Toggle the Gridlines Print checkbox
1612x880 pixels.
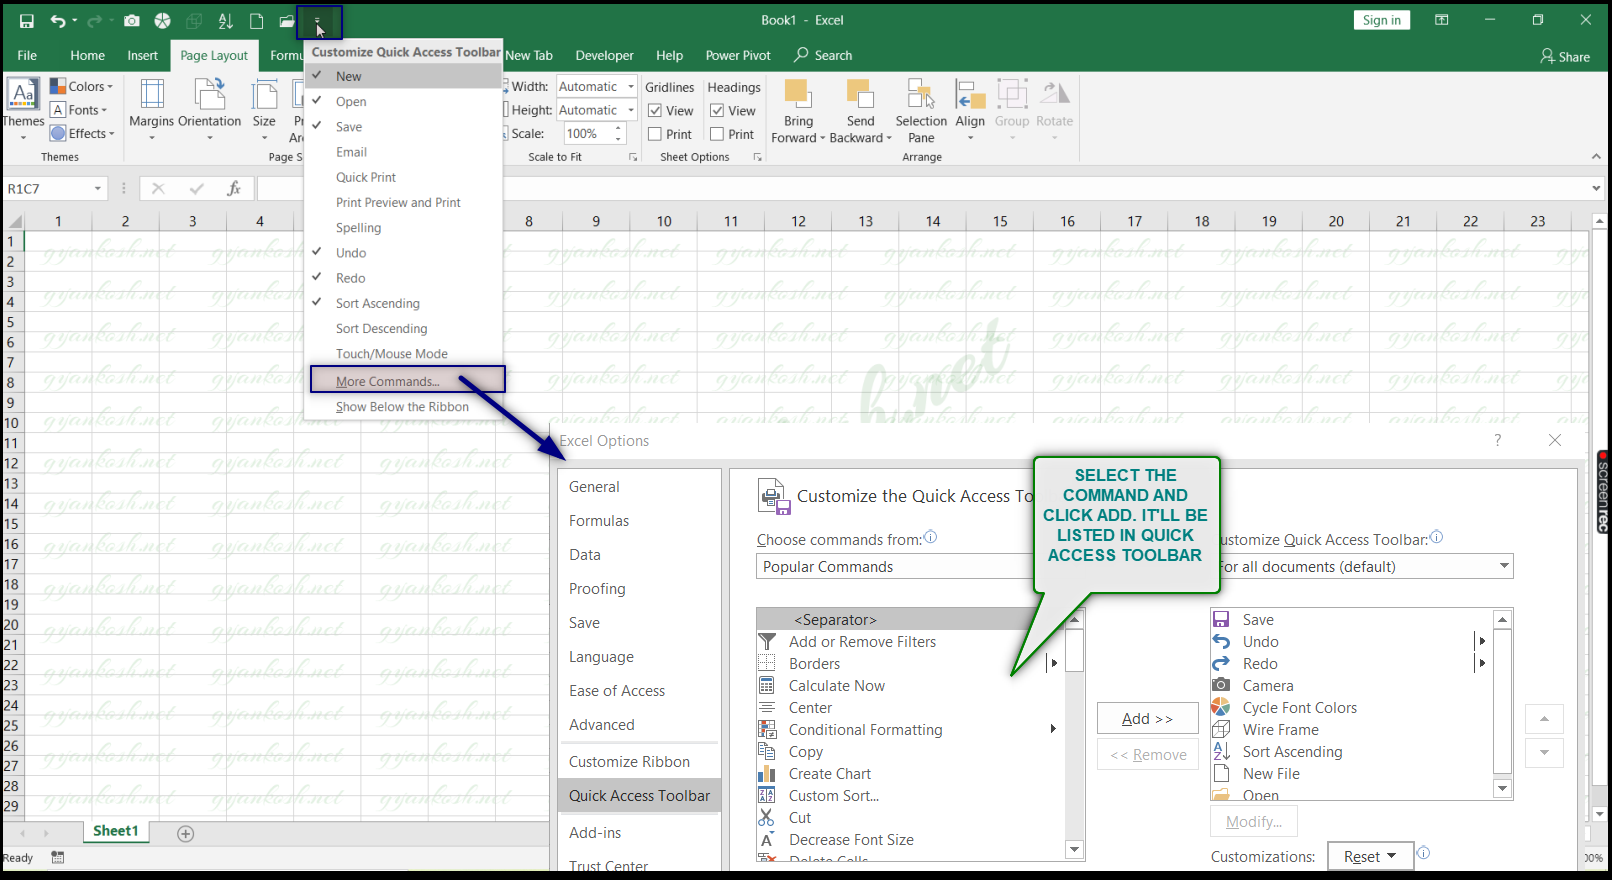click(x=655, y=134)
